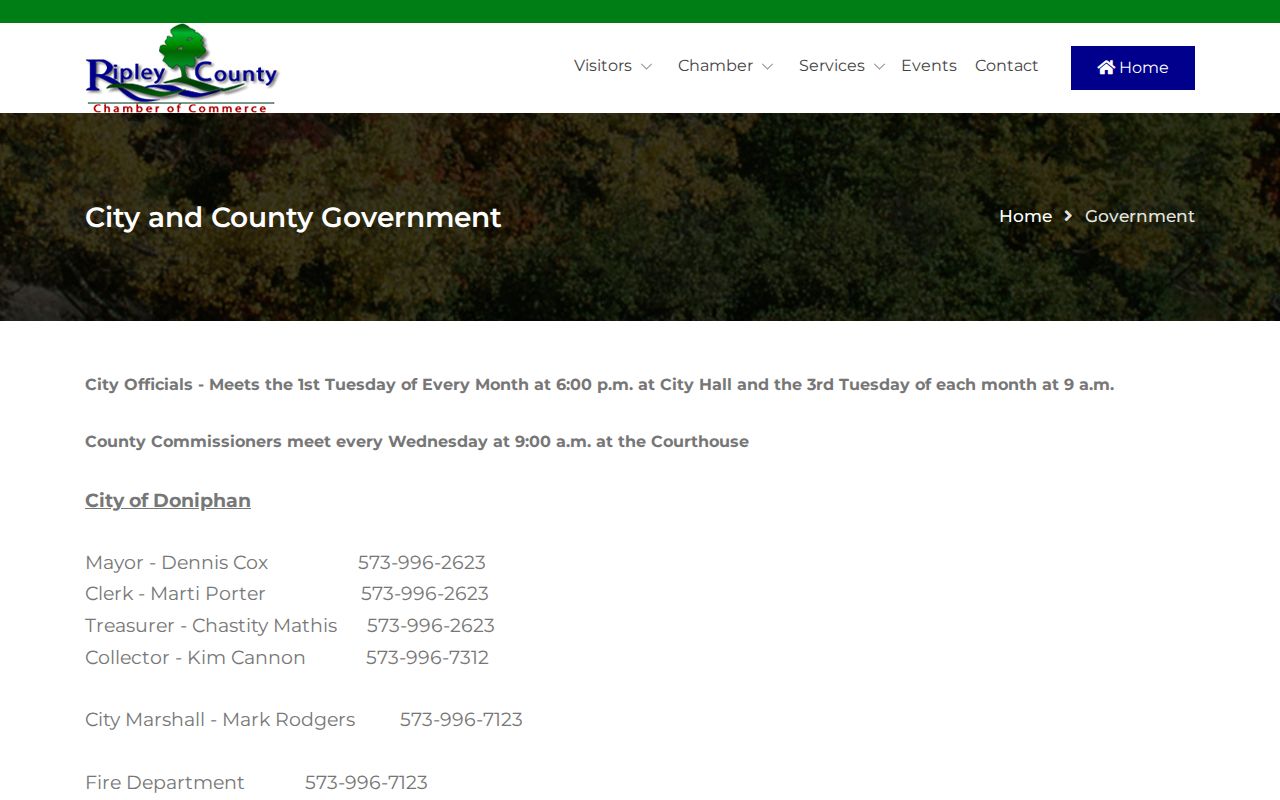Screen dimensions: 1280x800
Task: Expand the Visitors dropdown chevron
Action: 646,67
